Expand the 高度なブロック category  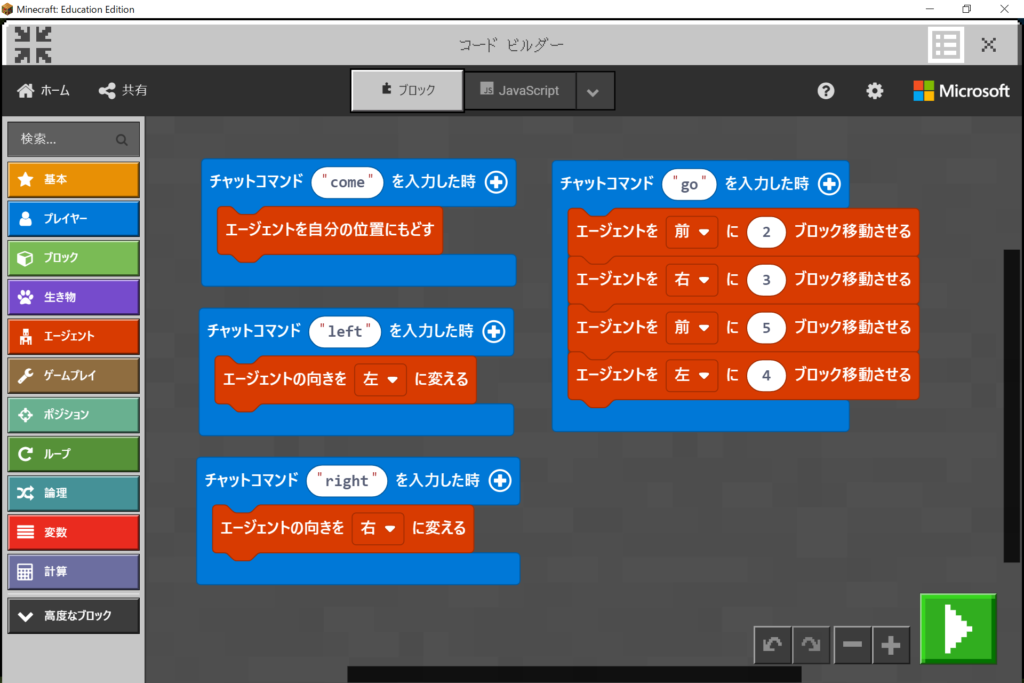point(74,616)
